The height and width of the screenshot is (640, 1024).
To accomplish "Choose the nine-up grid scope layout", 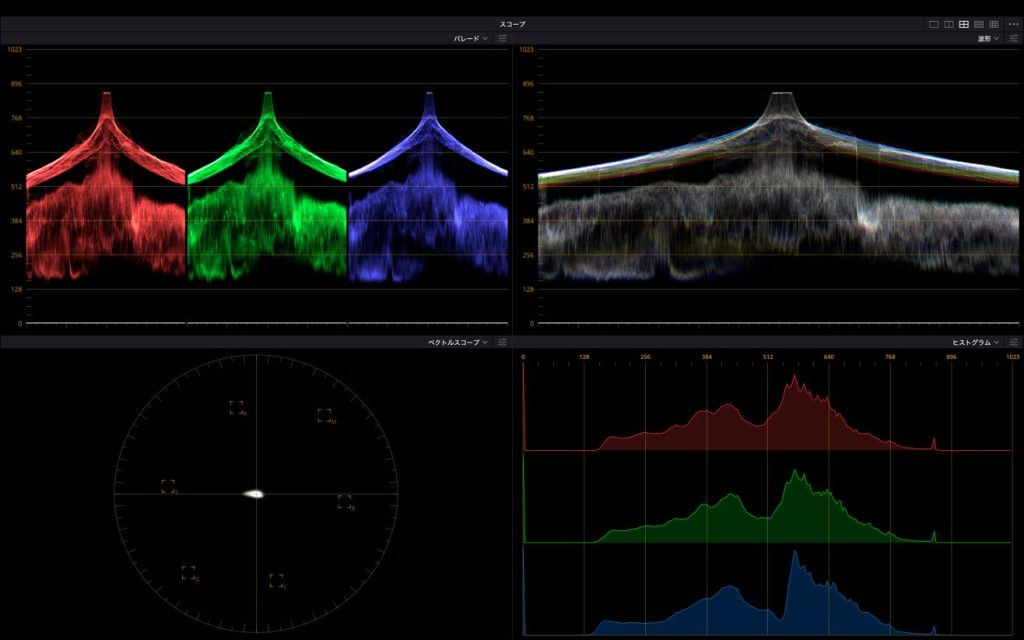I will click(x=994, y=24).
